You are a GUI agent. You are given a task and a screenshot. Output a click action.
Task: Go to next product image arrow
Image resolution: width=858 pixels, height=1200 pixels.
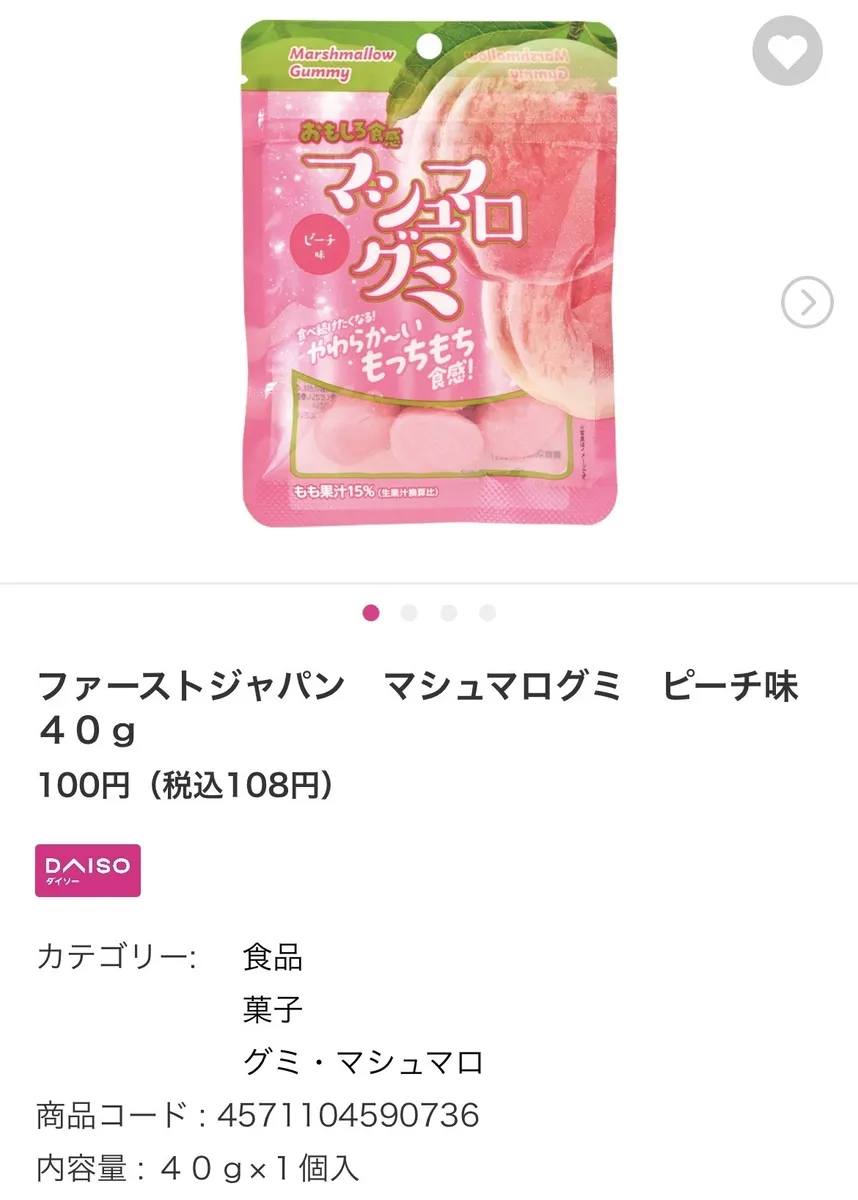point(807,301)
